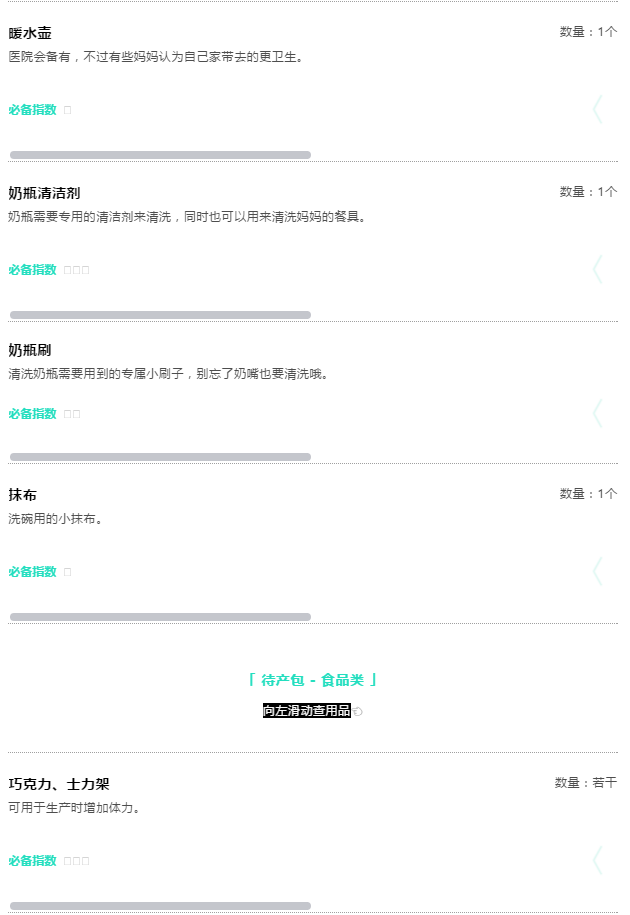The width and height of the screenshot is (630, 915).
Task: Click the left chevron beside 奶瓶清洁剂
Action: [597, 270]
